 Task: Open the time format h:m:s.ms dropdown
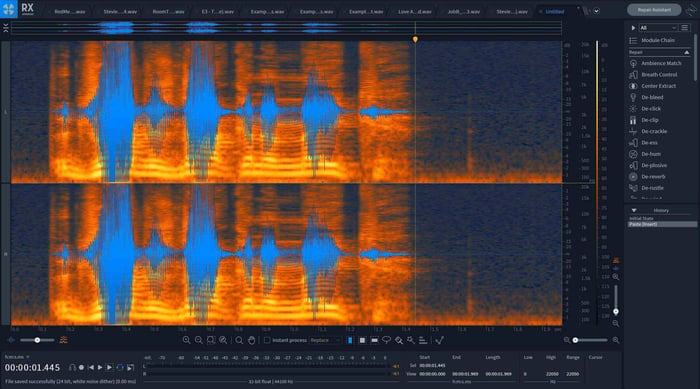(x=17, y=357)
